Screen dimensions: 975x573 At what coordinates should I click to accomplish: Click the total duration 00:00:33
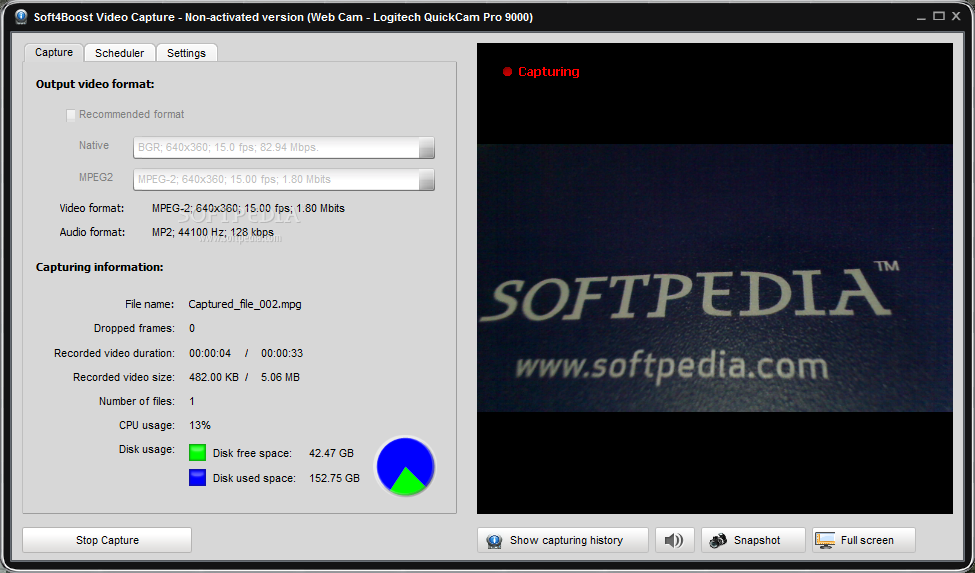pos(282,353)
